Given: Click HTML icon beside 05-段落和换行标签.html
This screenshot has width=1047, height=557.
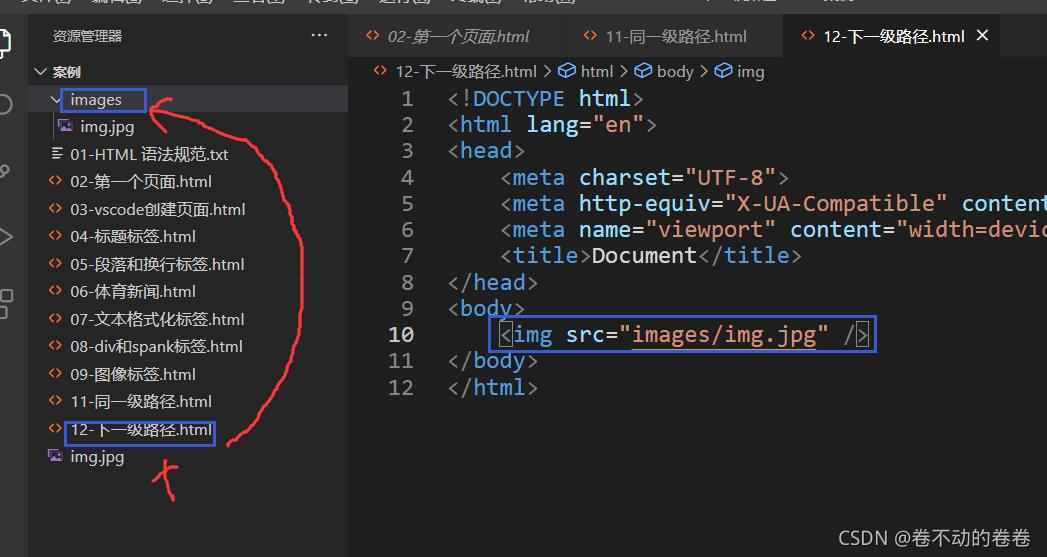Looking at the screenshot, I should [x=55, y=263].
